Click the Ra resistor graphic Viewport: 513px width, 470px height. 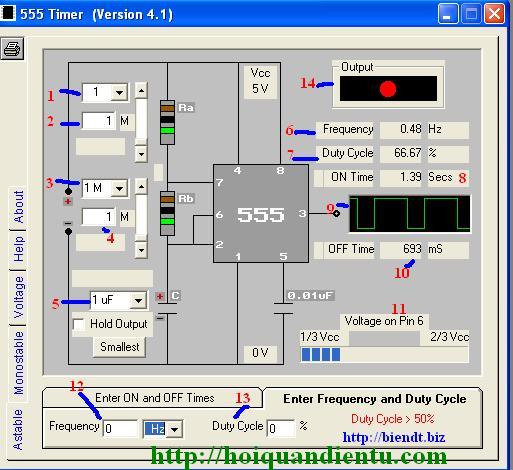point(167,122)
